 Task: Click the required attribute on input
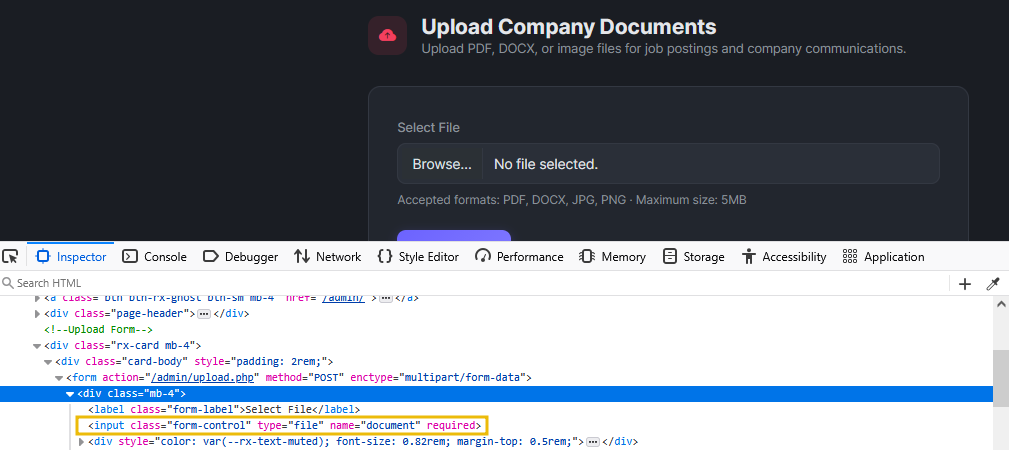pos(450,426)
